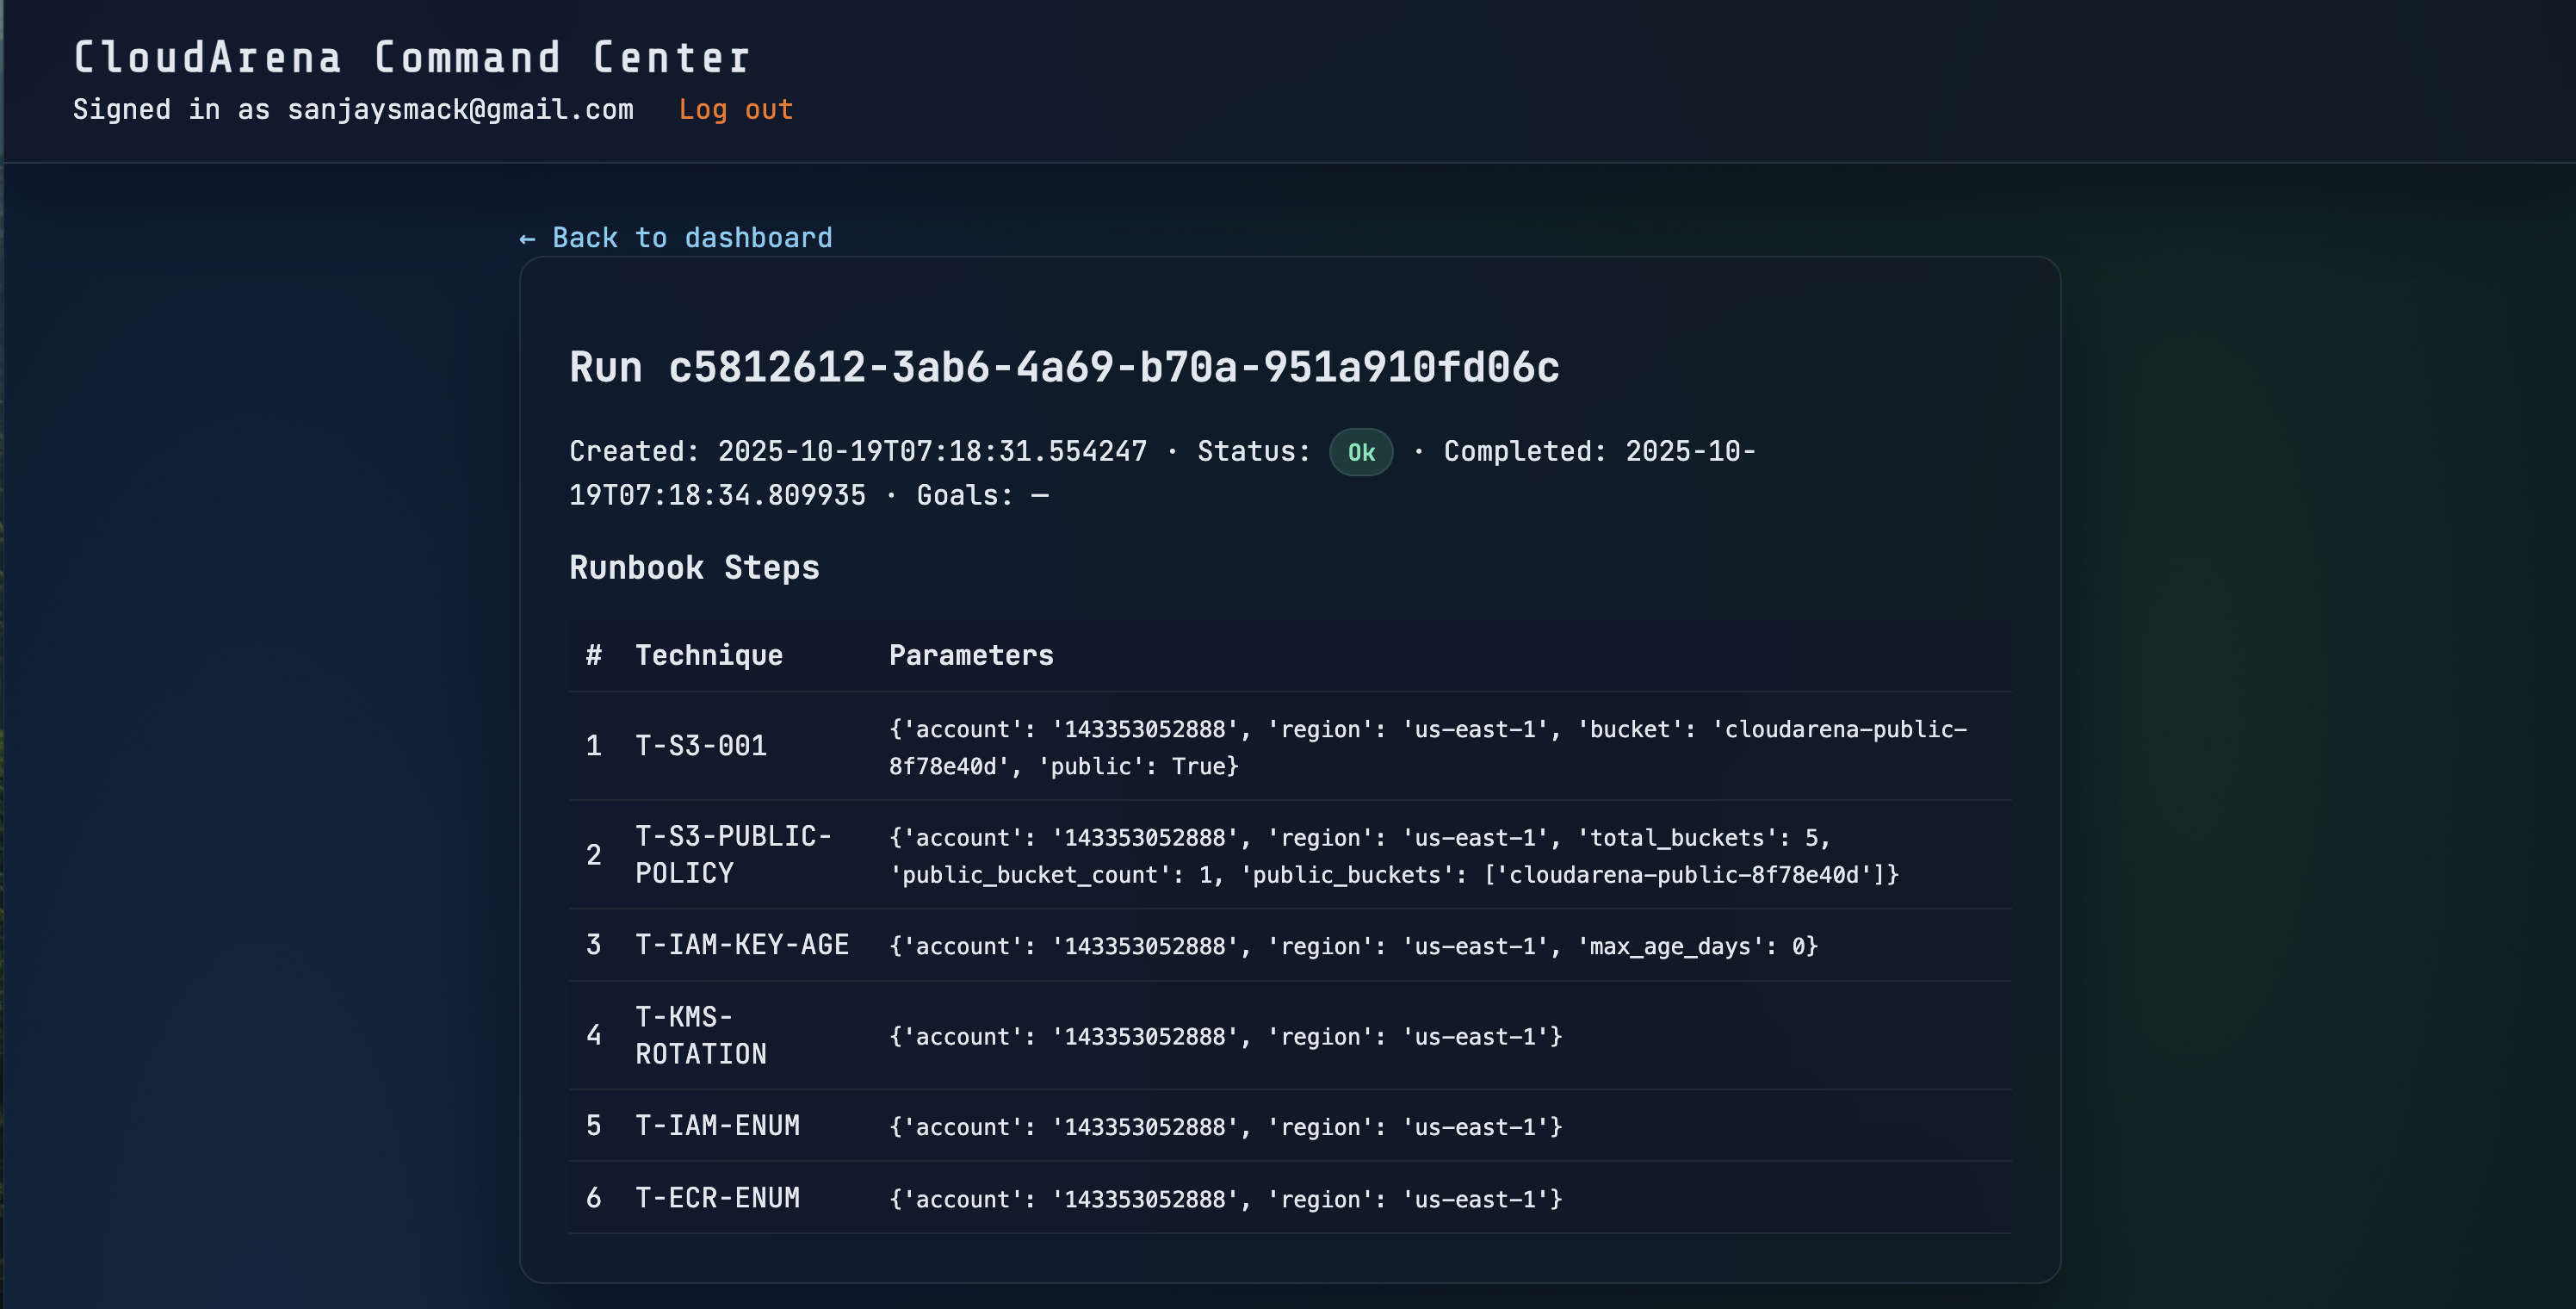Click the # column header

594,655
